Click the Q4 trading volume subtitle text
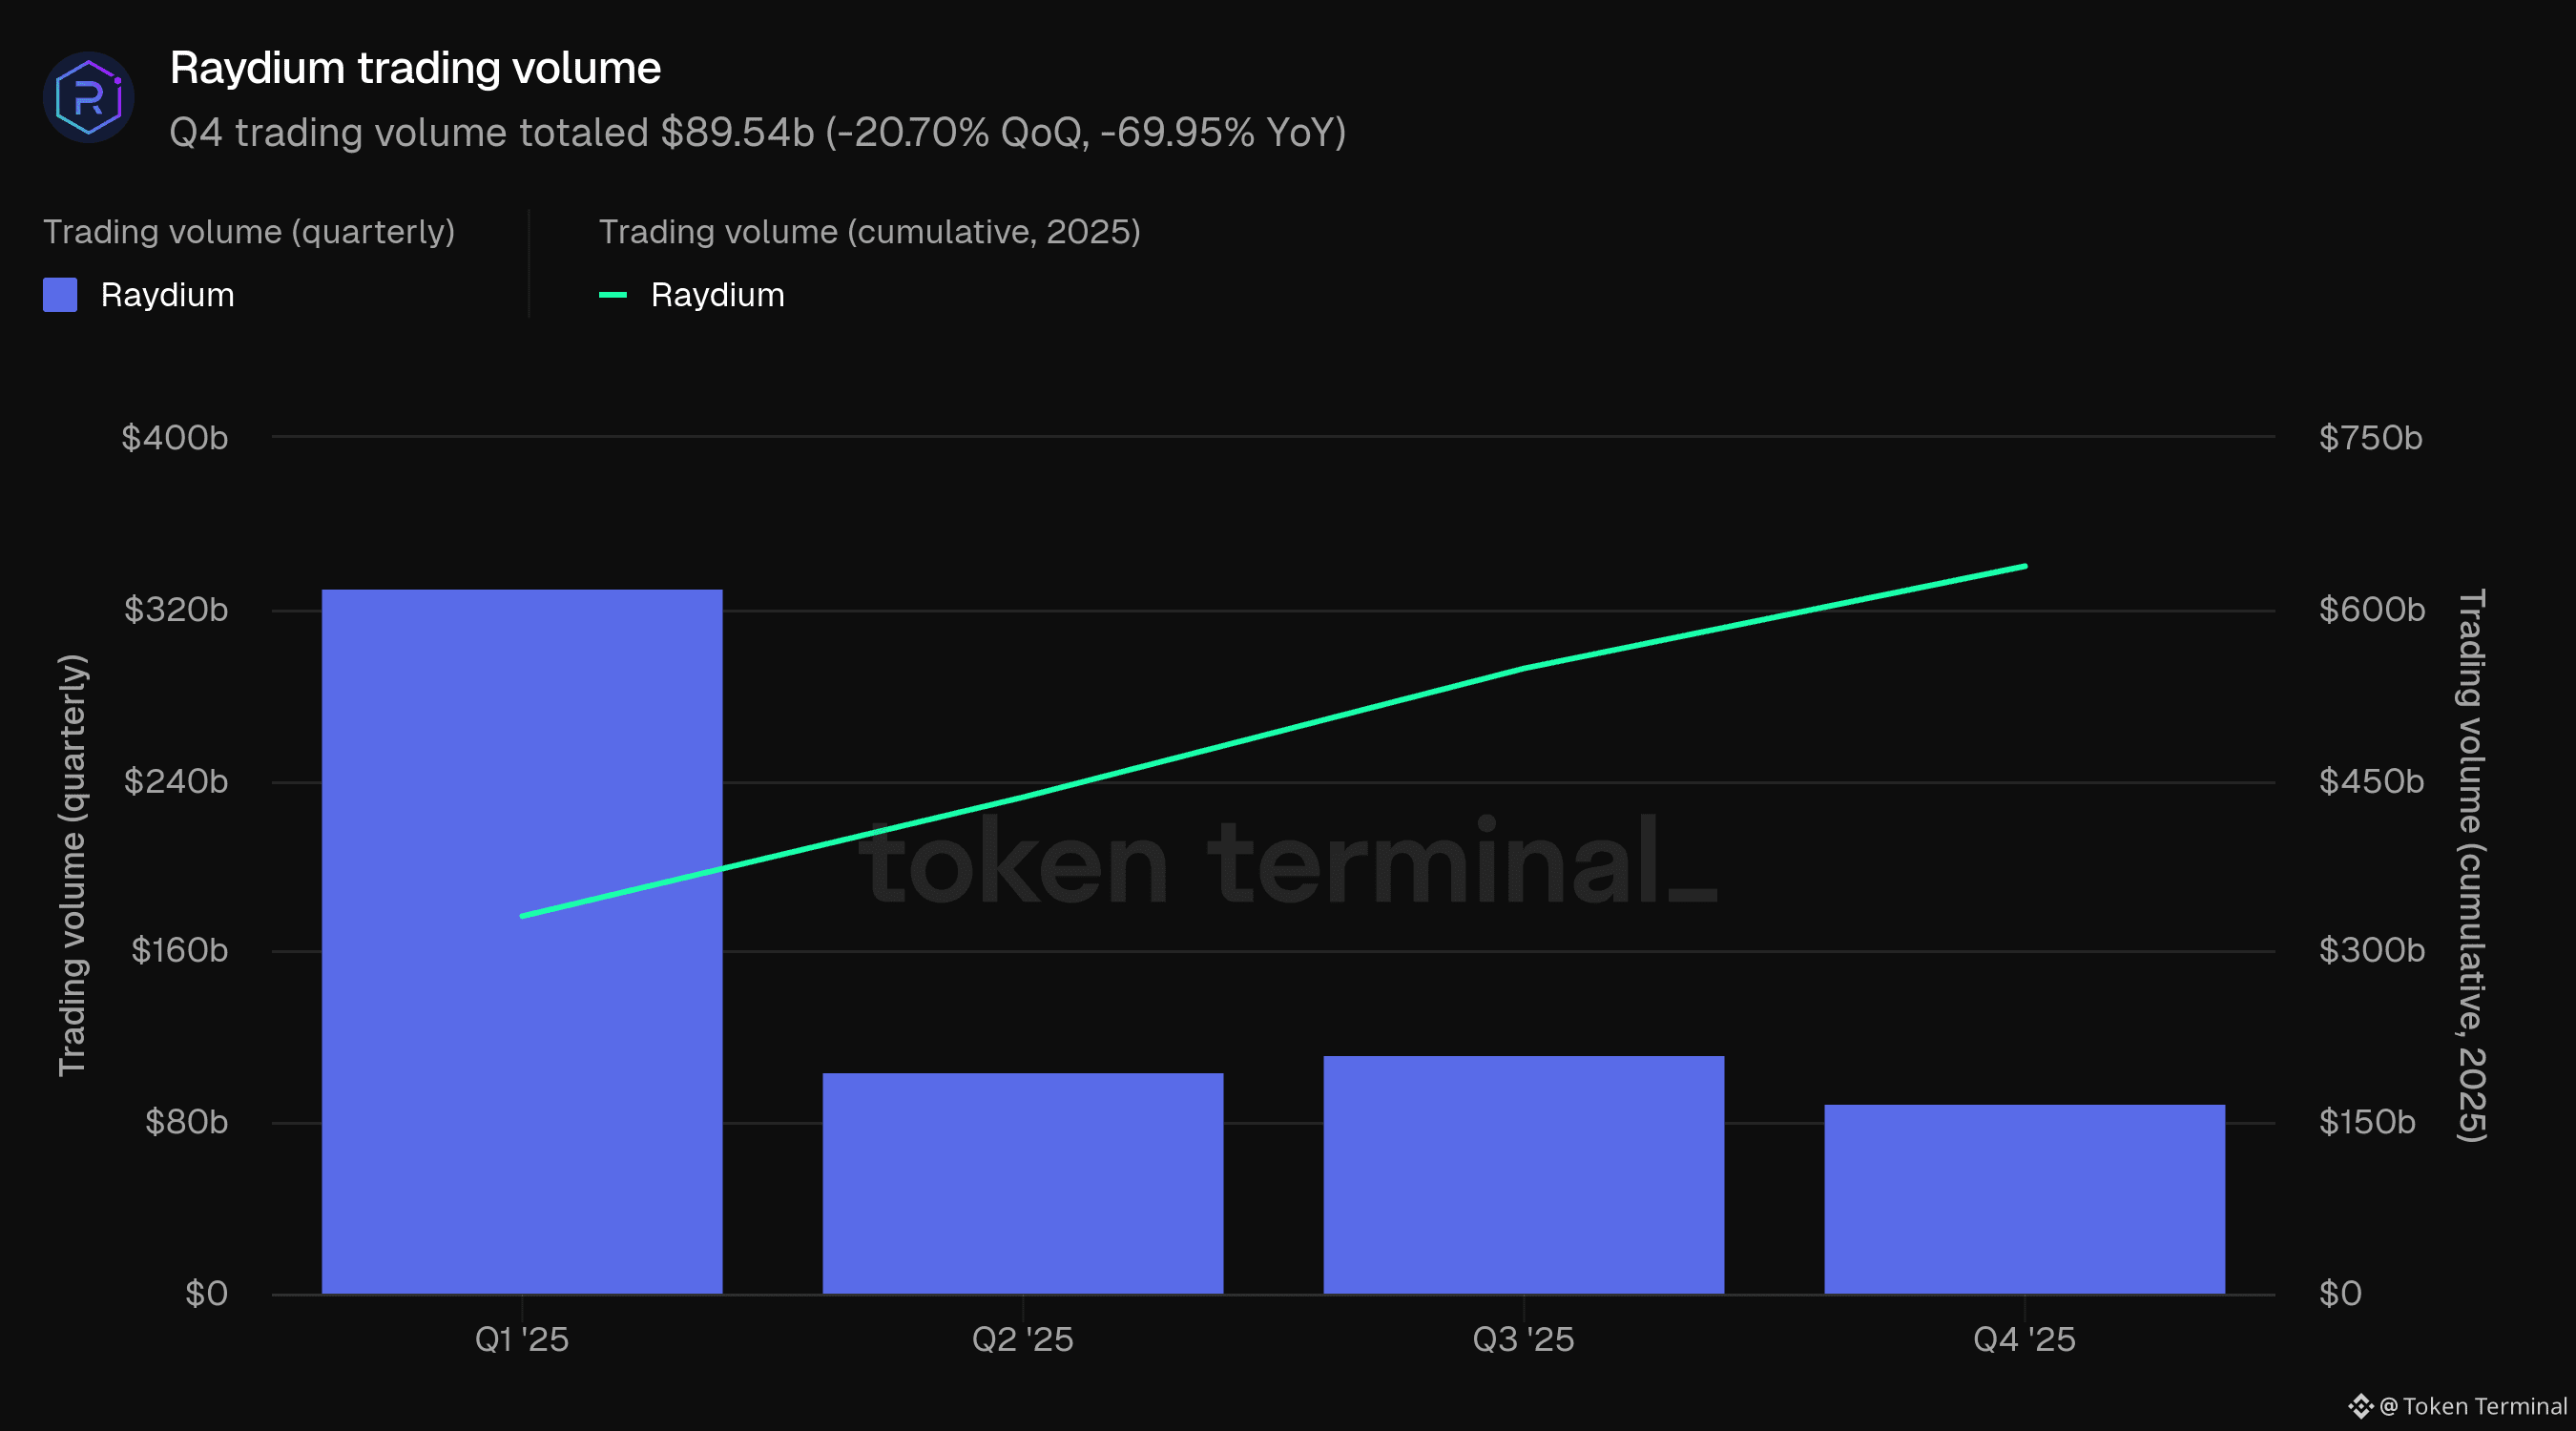The width and height of the screenshot is (2576, 1431). [x=757, y=133]
